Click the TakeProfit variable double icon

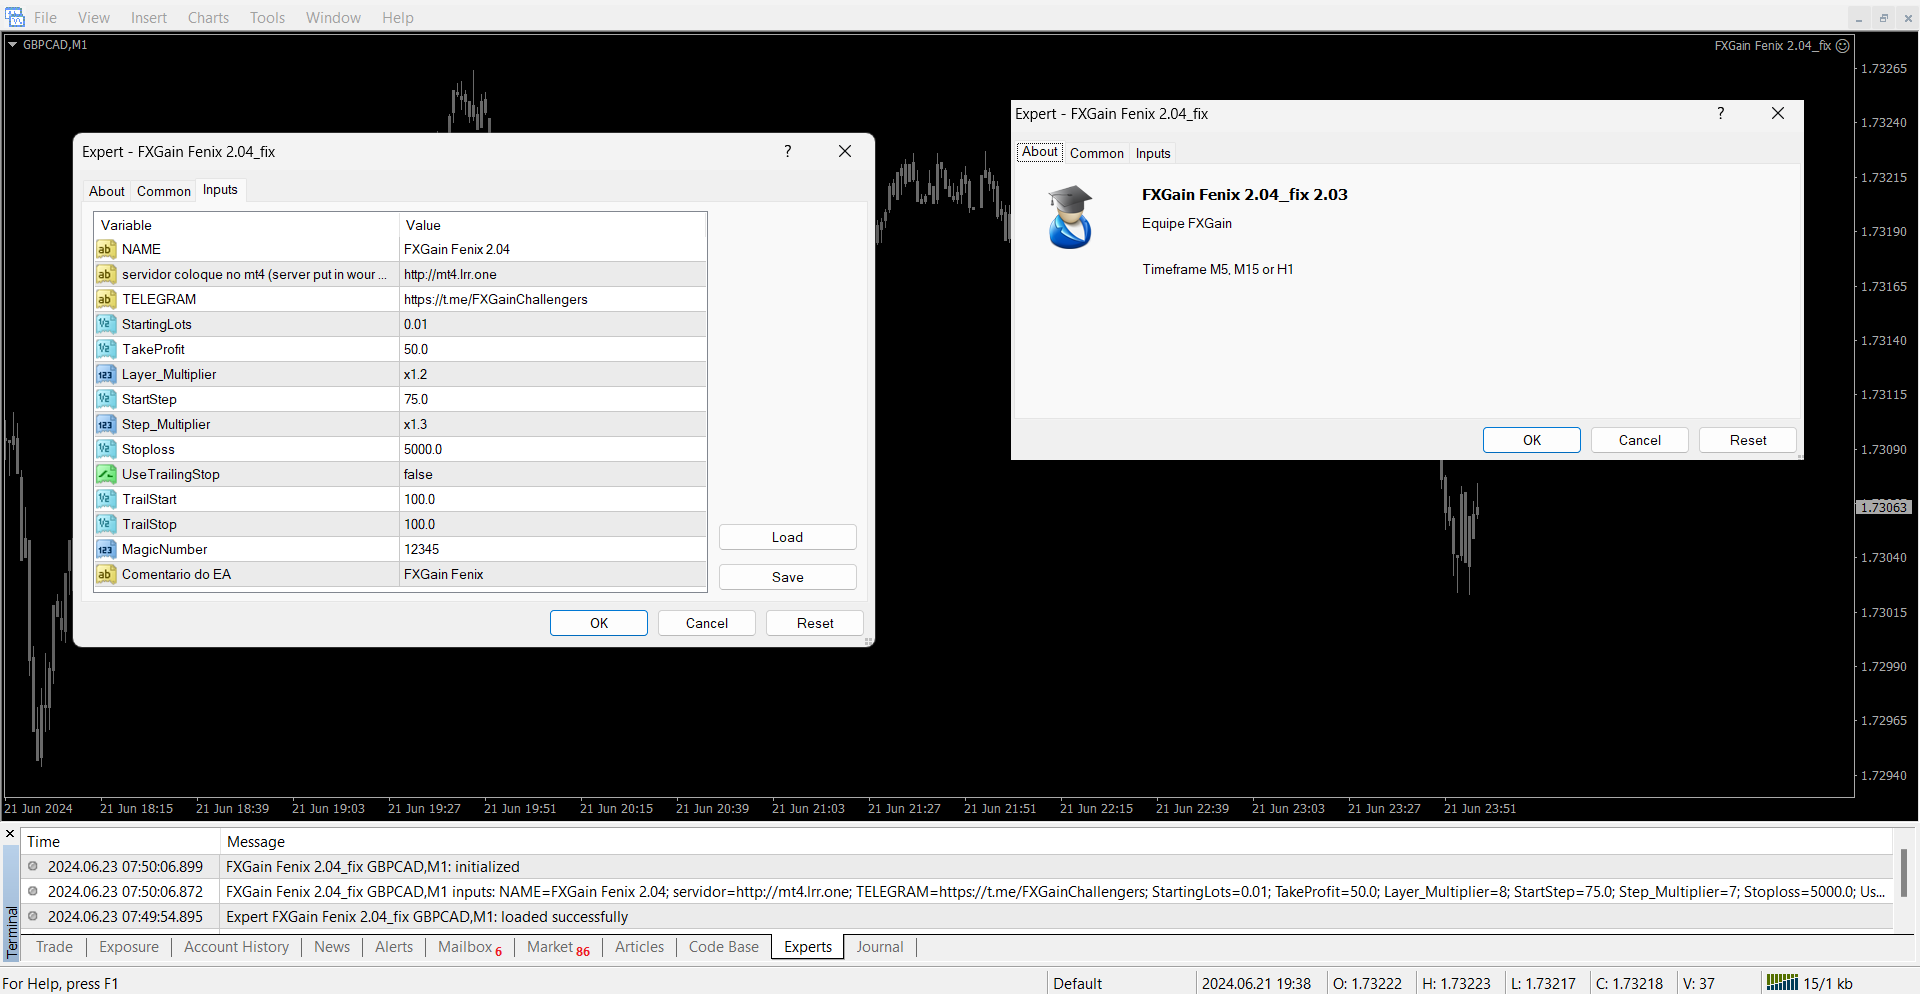coord(106,349)
